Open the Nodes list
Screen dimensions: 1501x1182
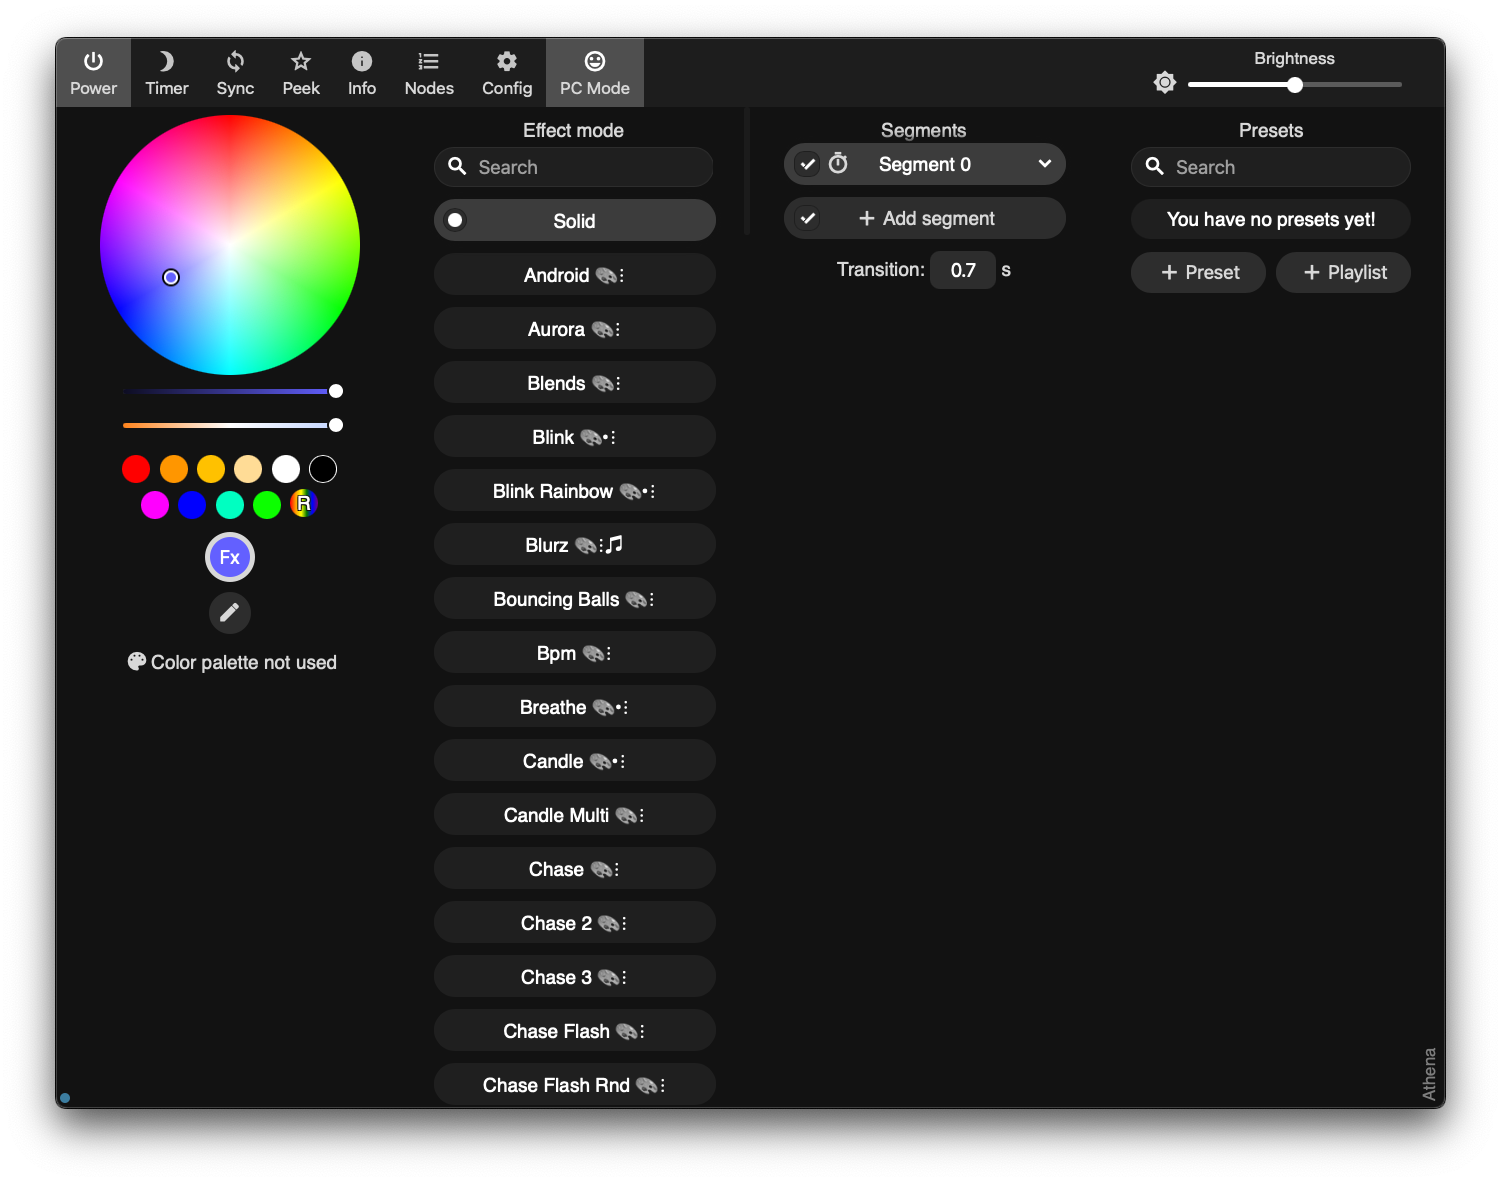point(429,73)
